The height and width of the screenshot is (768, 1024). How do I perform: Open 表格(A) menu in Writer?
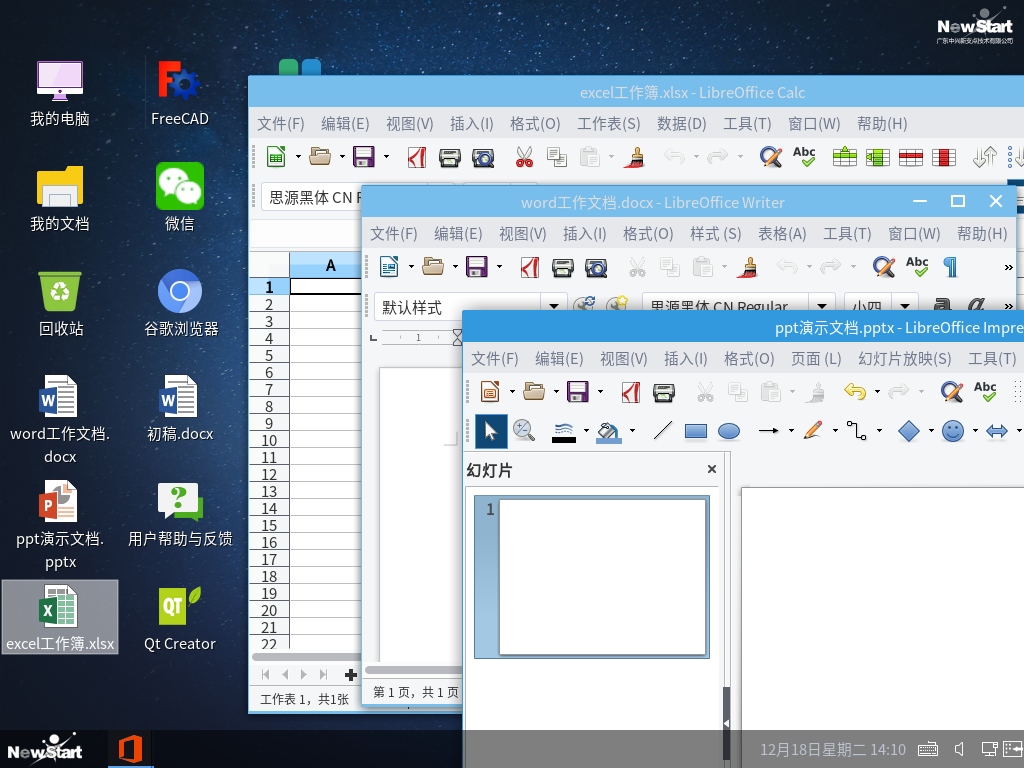click(x=782, y=233)
